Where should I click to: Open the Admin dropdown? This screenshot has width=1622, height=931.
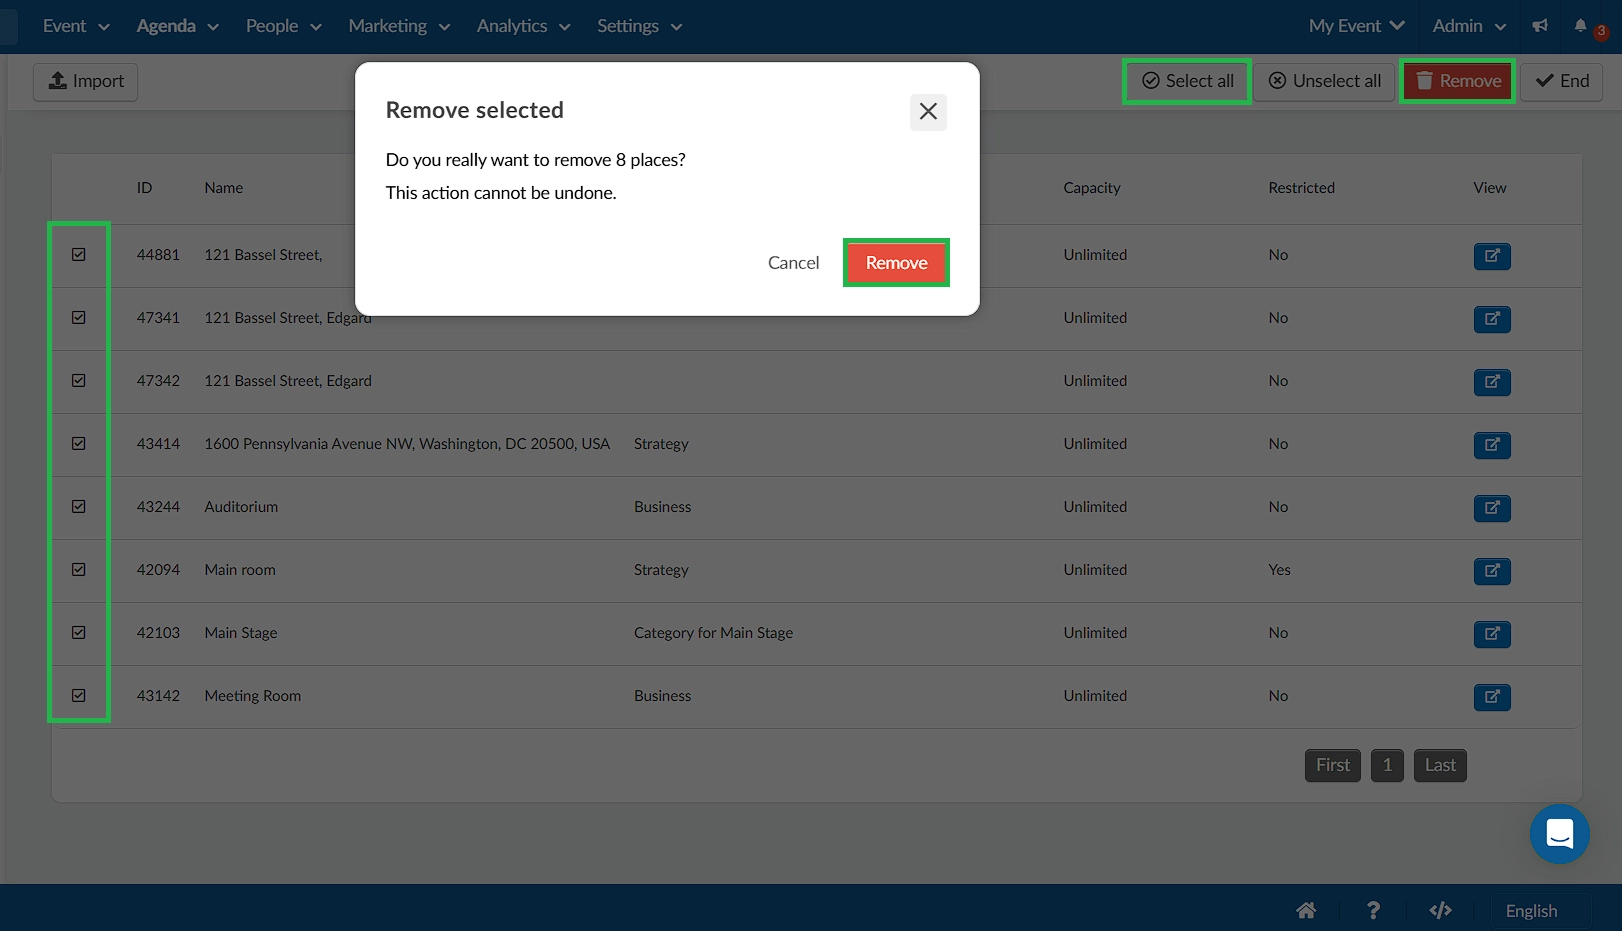(x=1469, y=26)
